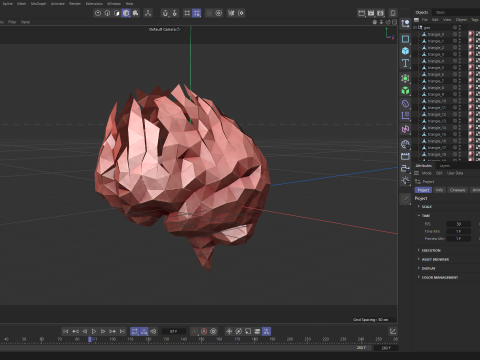Image resolution: width=480 pixels, height=360 pixels.
Task: Open the Info tab in Attributes
Action: pyautogui.click(x=439, y=190)
